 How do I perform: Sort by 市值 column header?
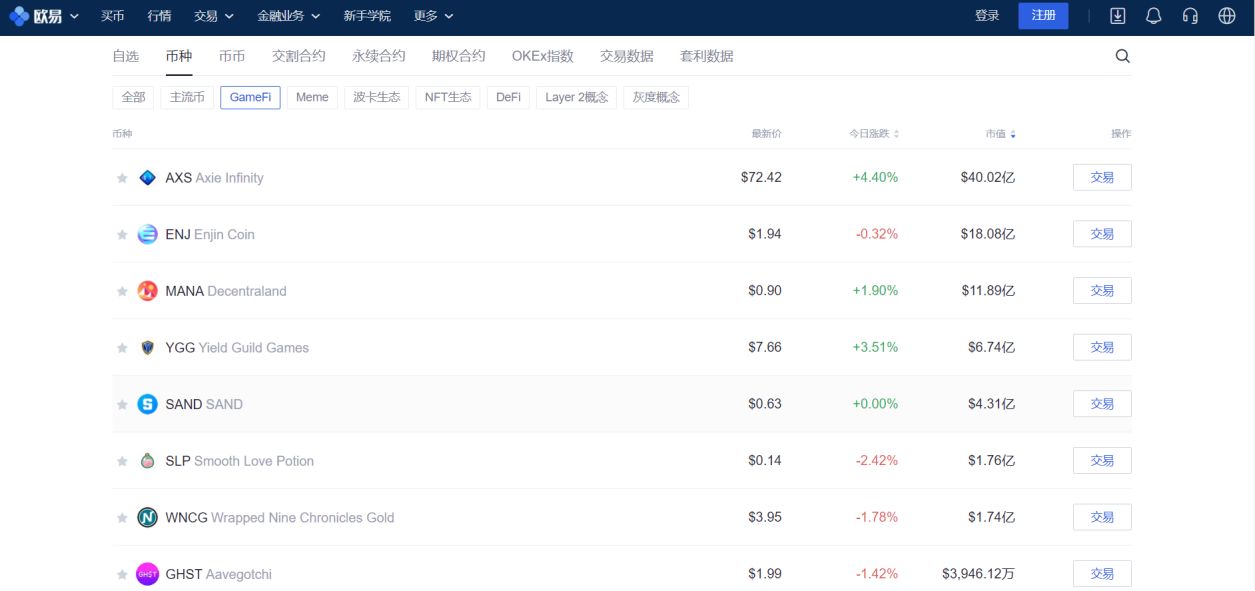tap(999, 134)
